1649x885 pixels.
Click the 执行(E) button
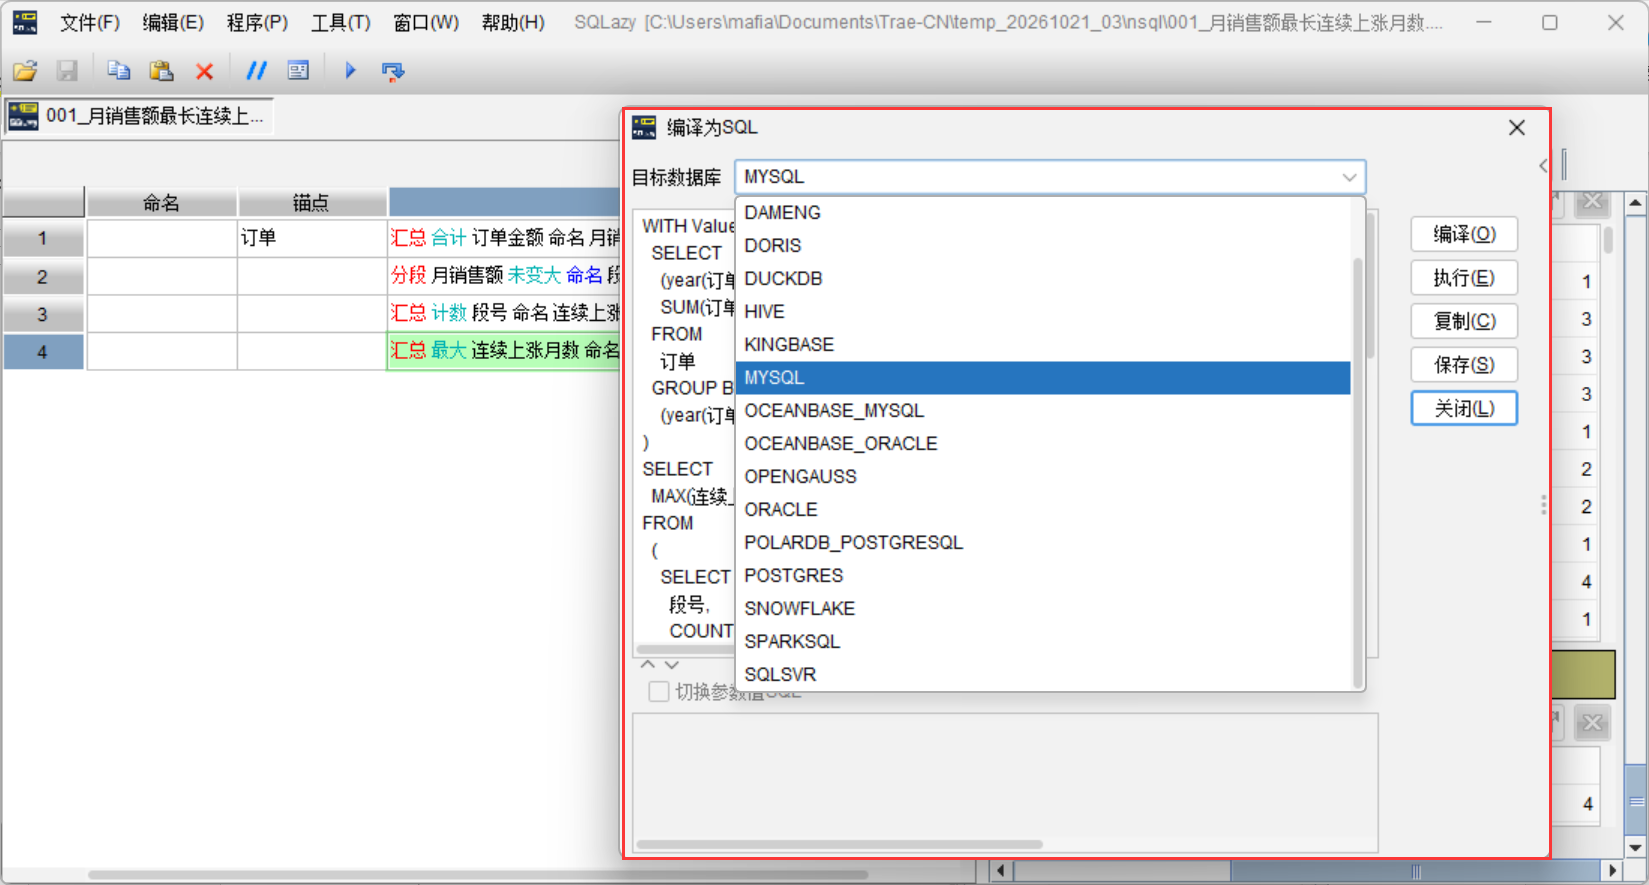coord(1464,278)
